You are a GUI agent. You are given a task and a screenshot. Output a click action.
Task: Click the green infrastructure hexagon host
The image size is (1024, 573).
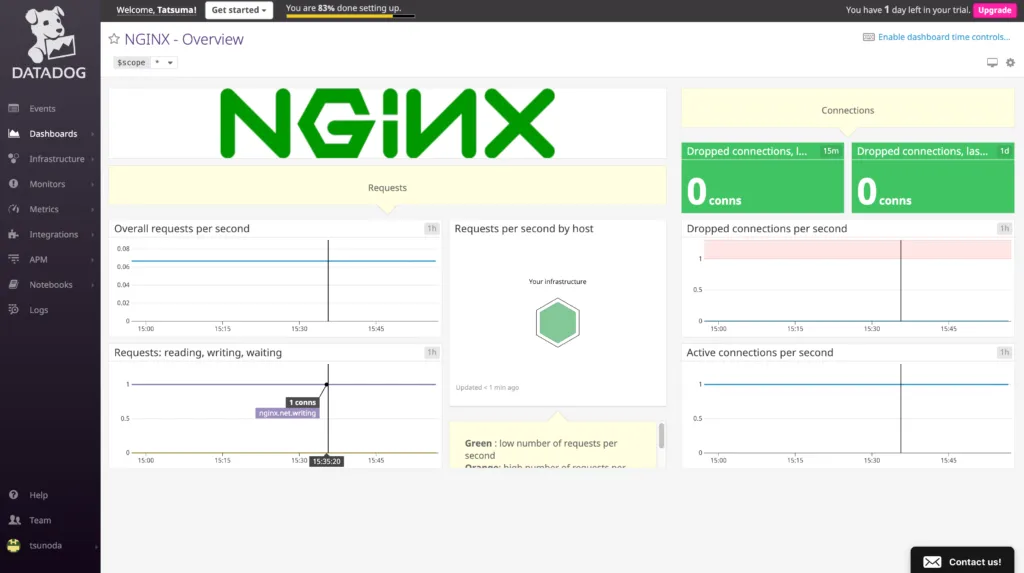pyautogui.click(x=557, y=322)
